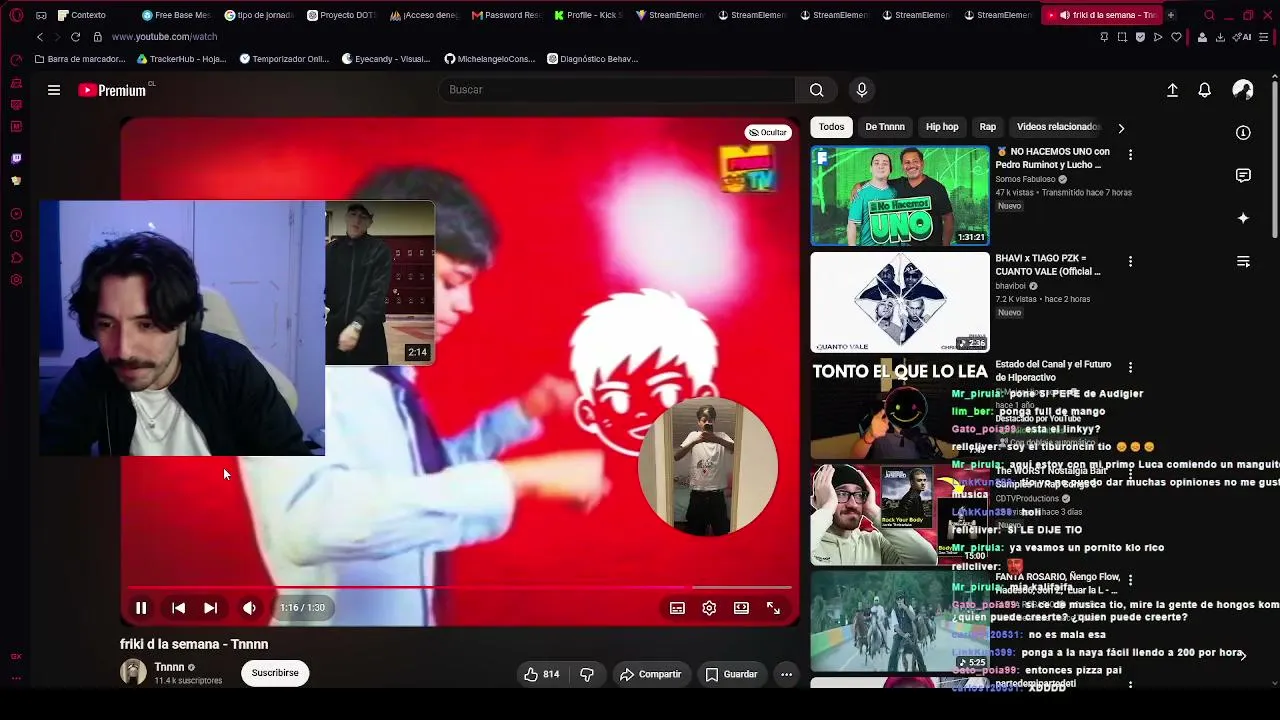
Task: Open the Twitch sidebar icon
Action: [x=16, y=159]
